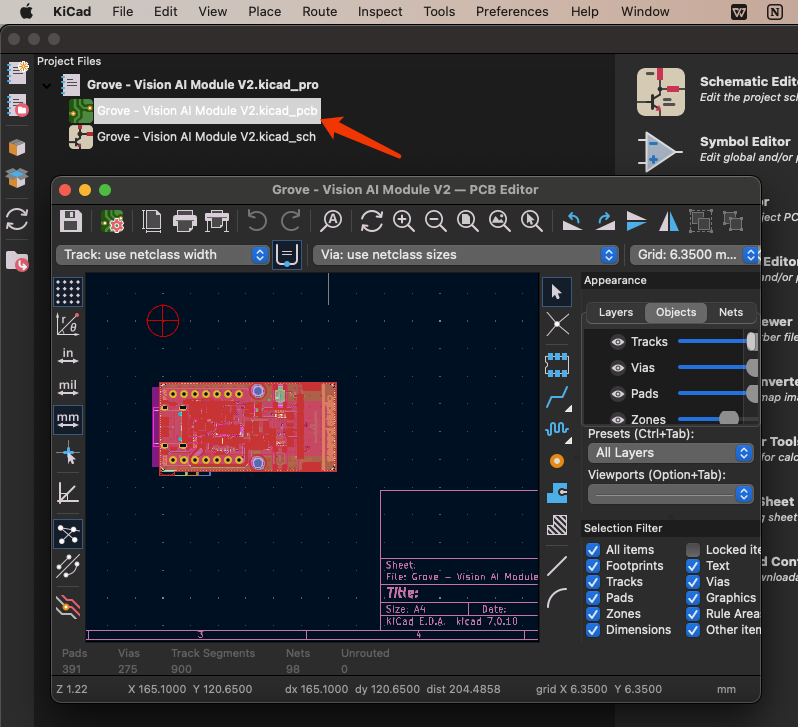Switch units to inches

(x=68, y=355)
